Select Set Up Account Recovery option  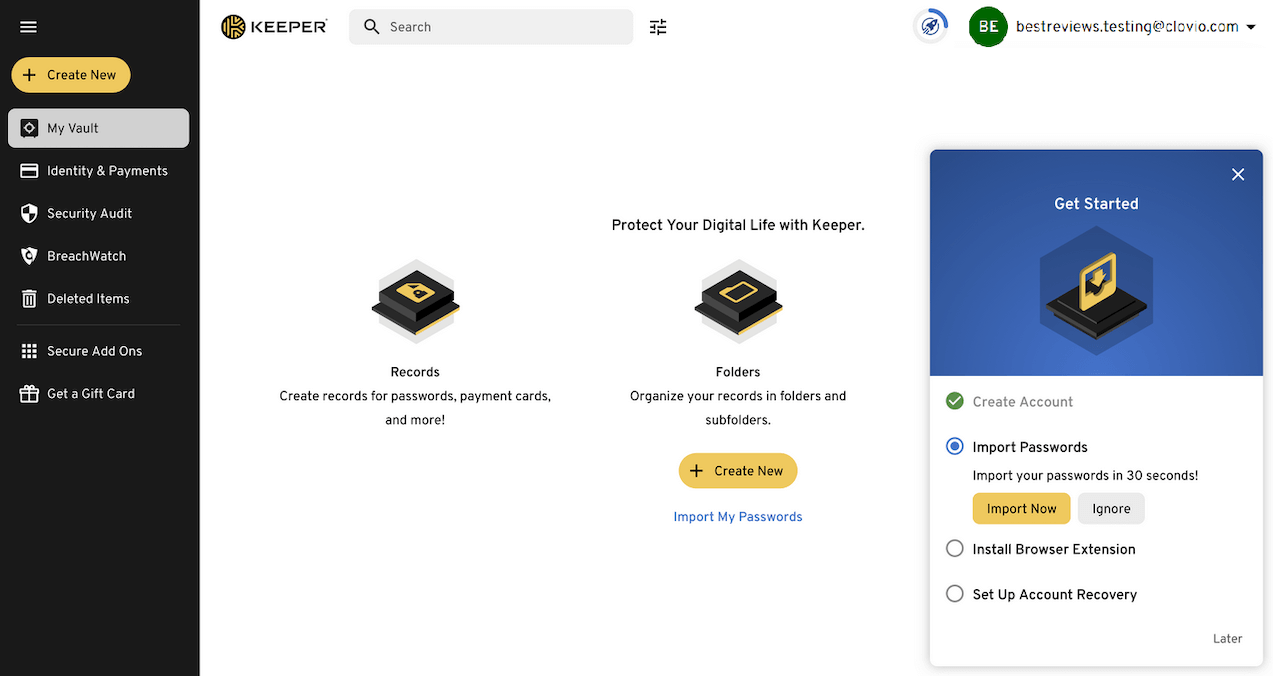pyautogui.click(x=955, y=594)
